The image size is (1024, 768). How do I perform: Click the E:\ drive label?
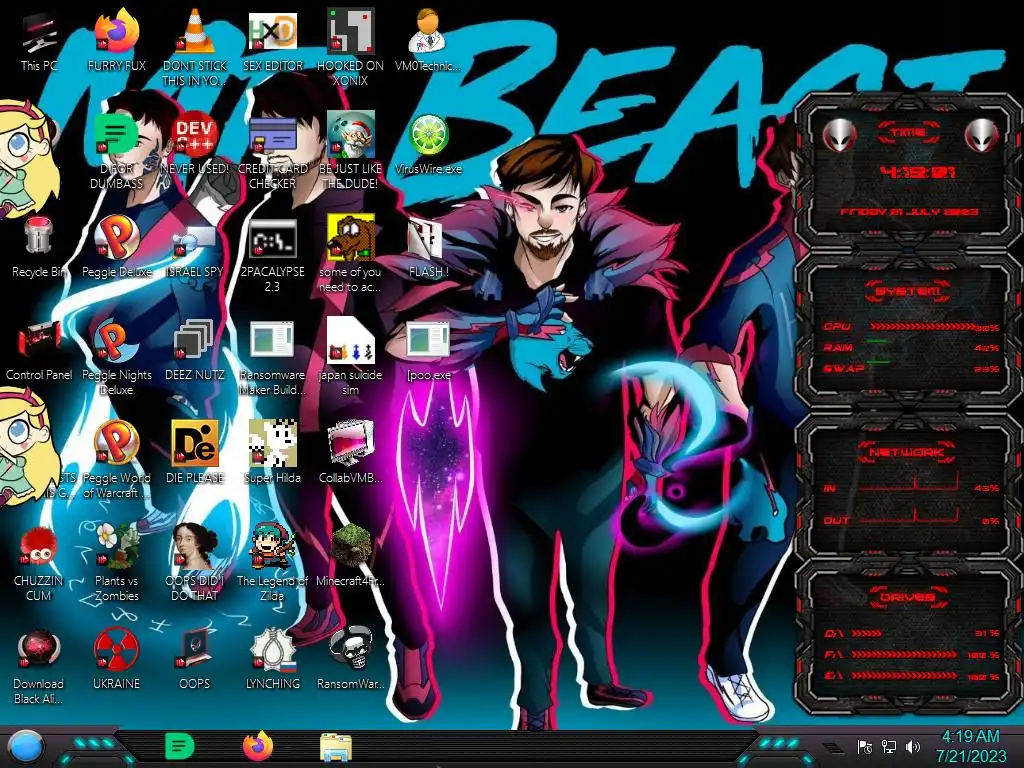(833, 676)
